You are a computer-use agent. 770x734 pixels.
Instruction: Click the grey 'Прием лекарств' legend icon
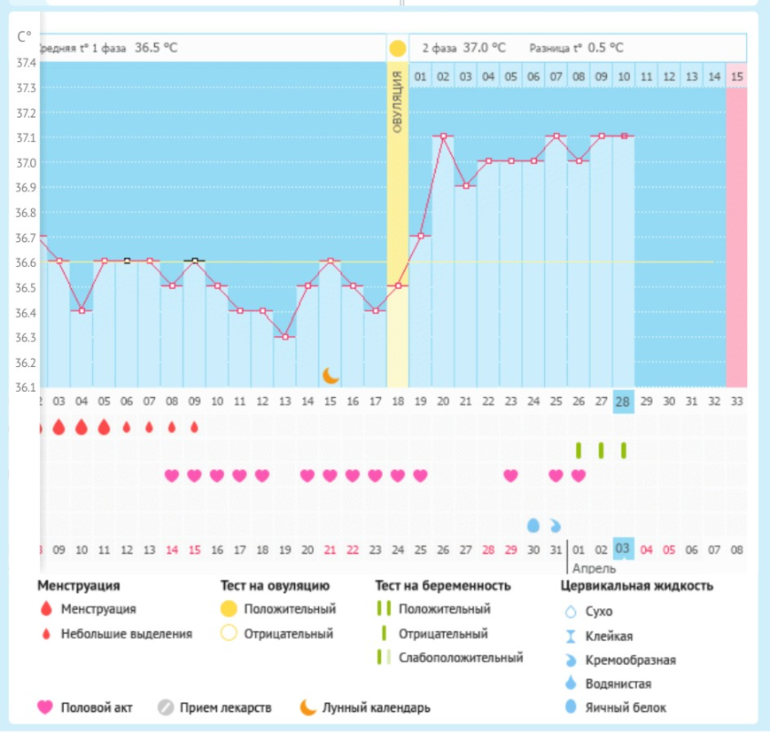[x=167, y=707]
